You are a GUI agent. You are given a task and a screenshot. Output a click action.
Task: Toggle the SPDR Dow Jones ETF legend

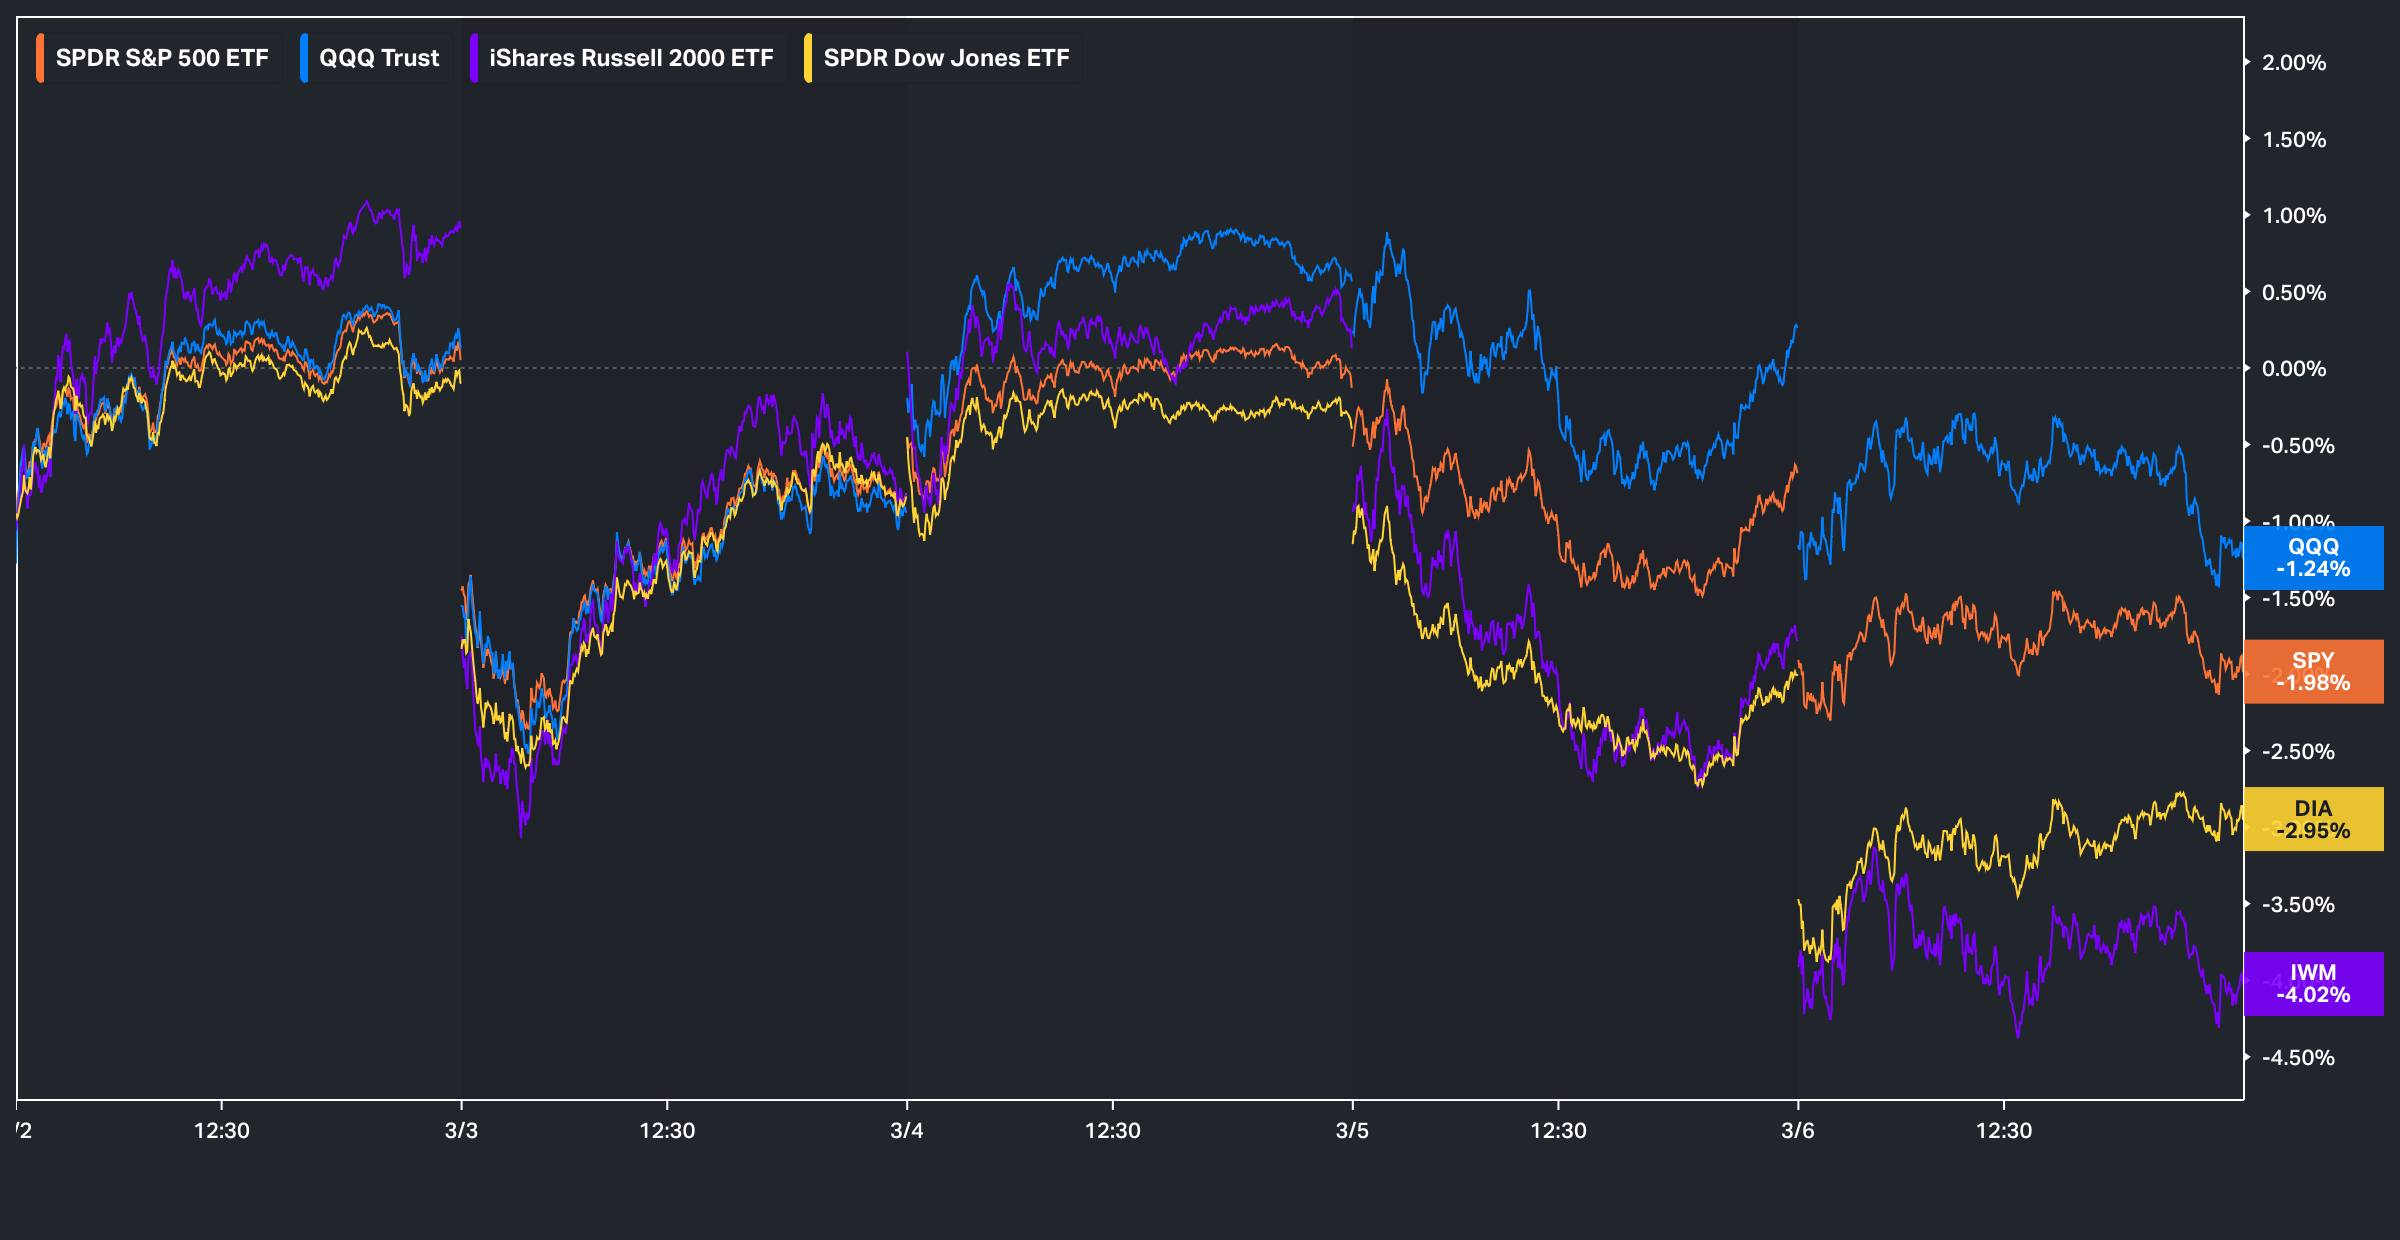point(945,58)
